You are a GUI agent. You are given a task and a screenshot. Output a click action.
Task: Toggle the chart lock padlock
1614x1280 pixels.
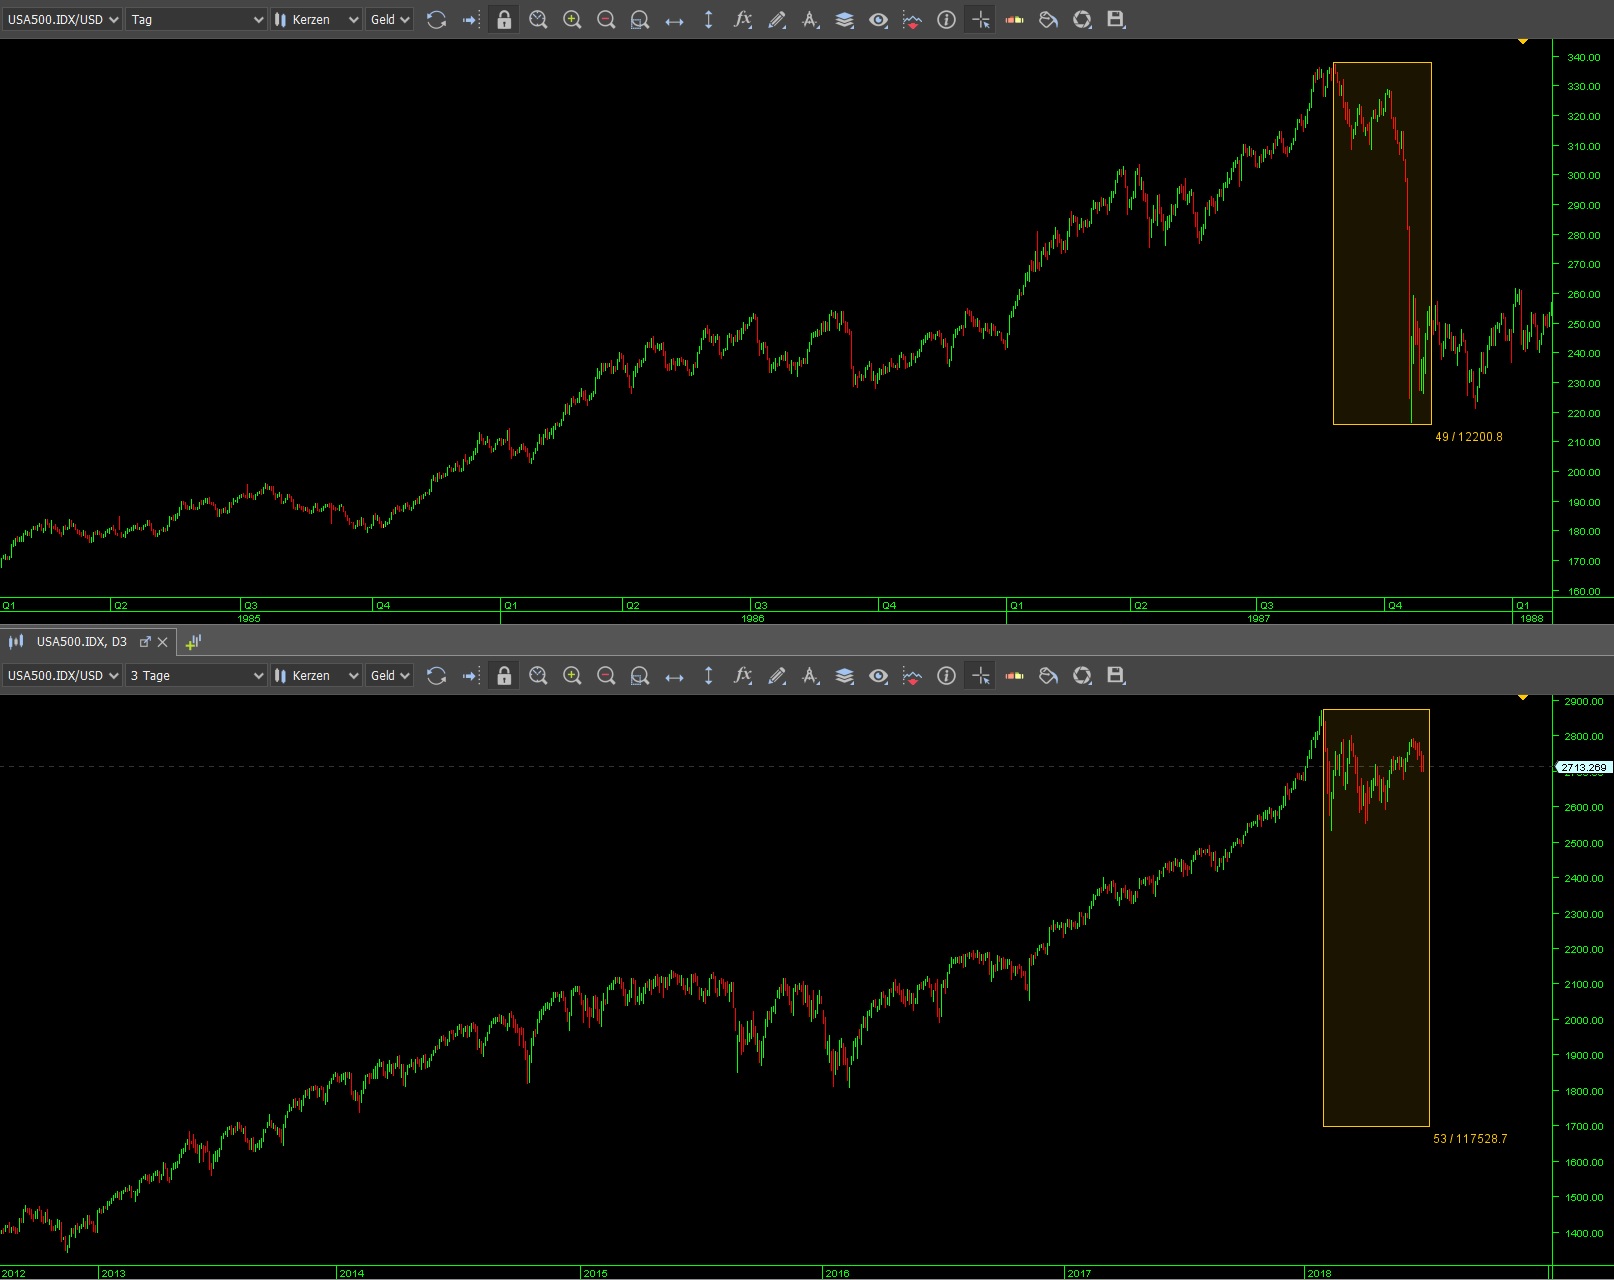tap(503, 19)
